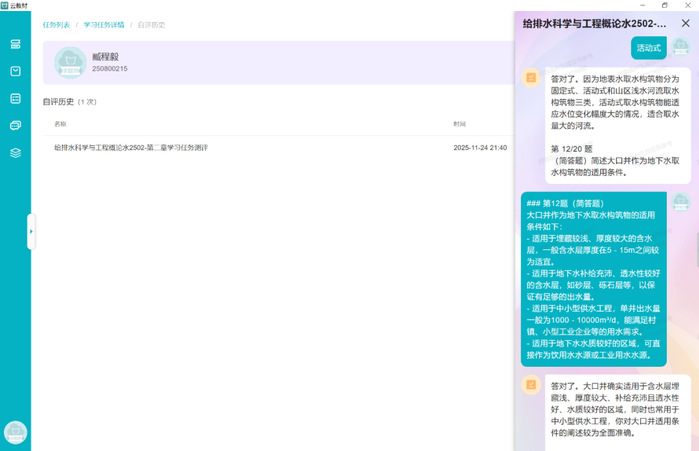Close the chat panel with X
Viewport: 699px width, 451px height.
[x=683, y=22]
